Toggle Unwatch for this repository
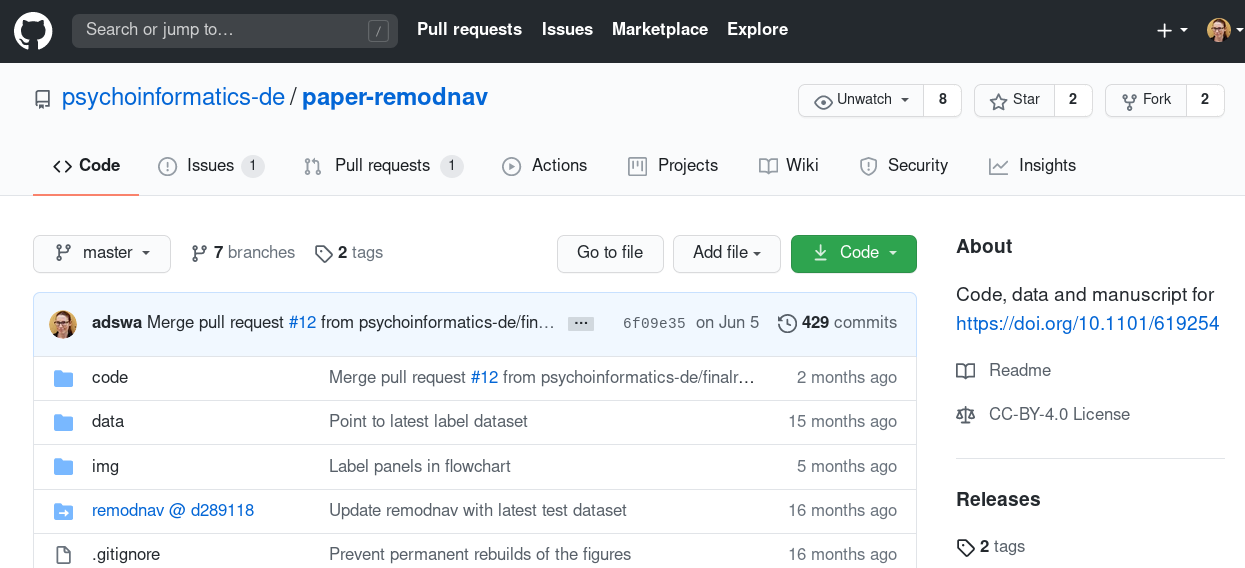Image resolution: width=1245 pixels, height=568 pixels. [860, 100]
